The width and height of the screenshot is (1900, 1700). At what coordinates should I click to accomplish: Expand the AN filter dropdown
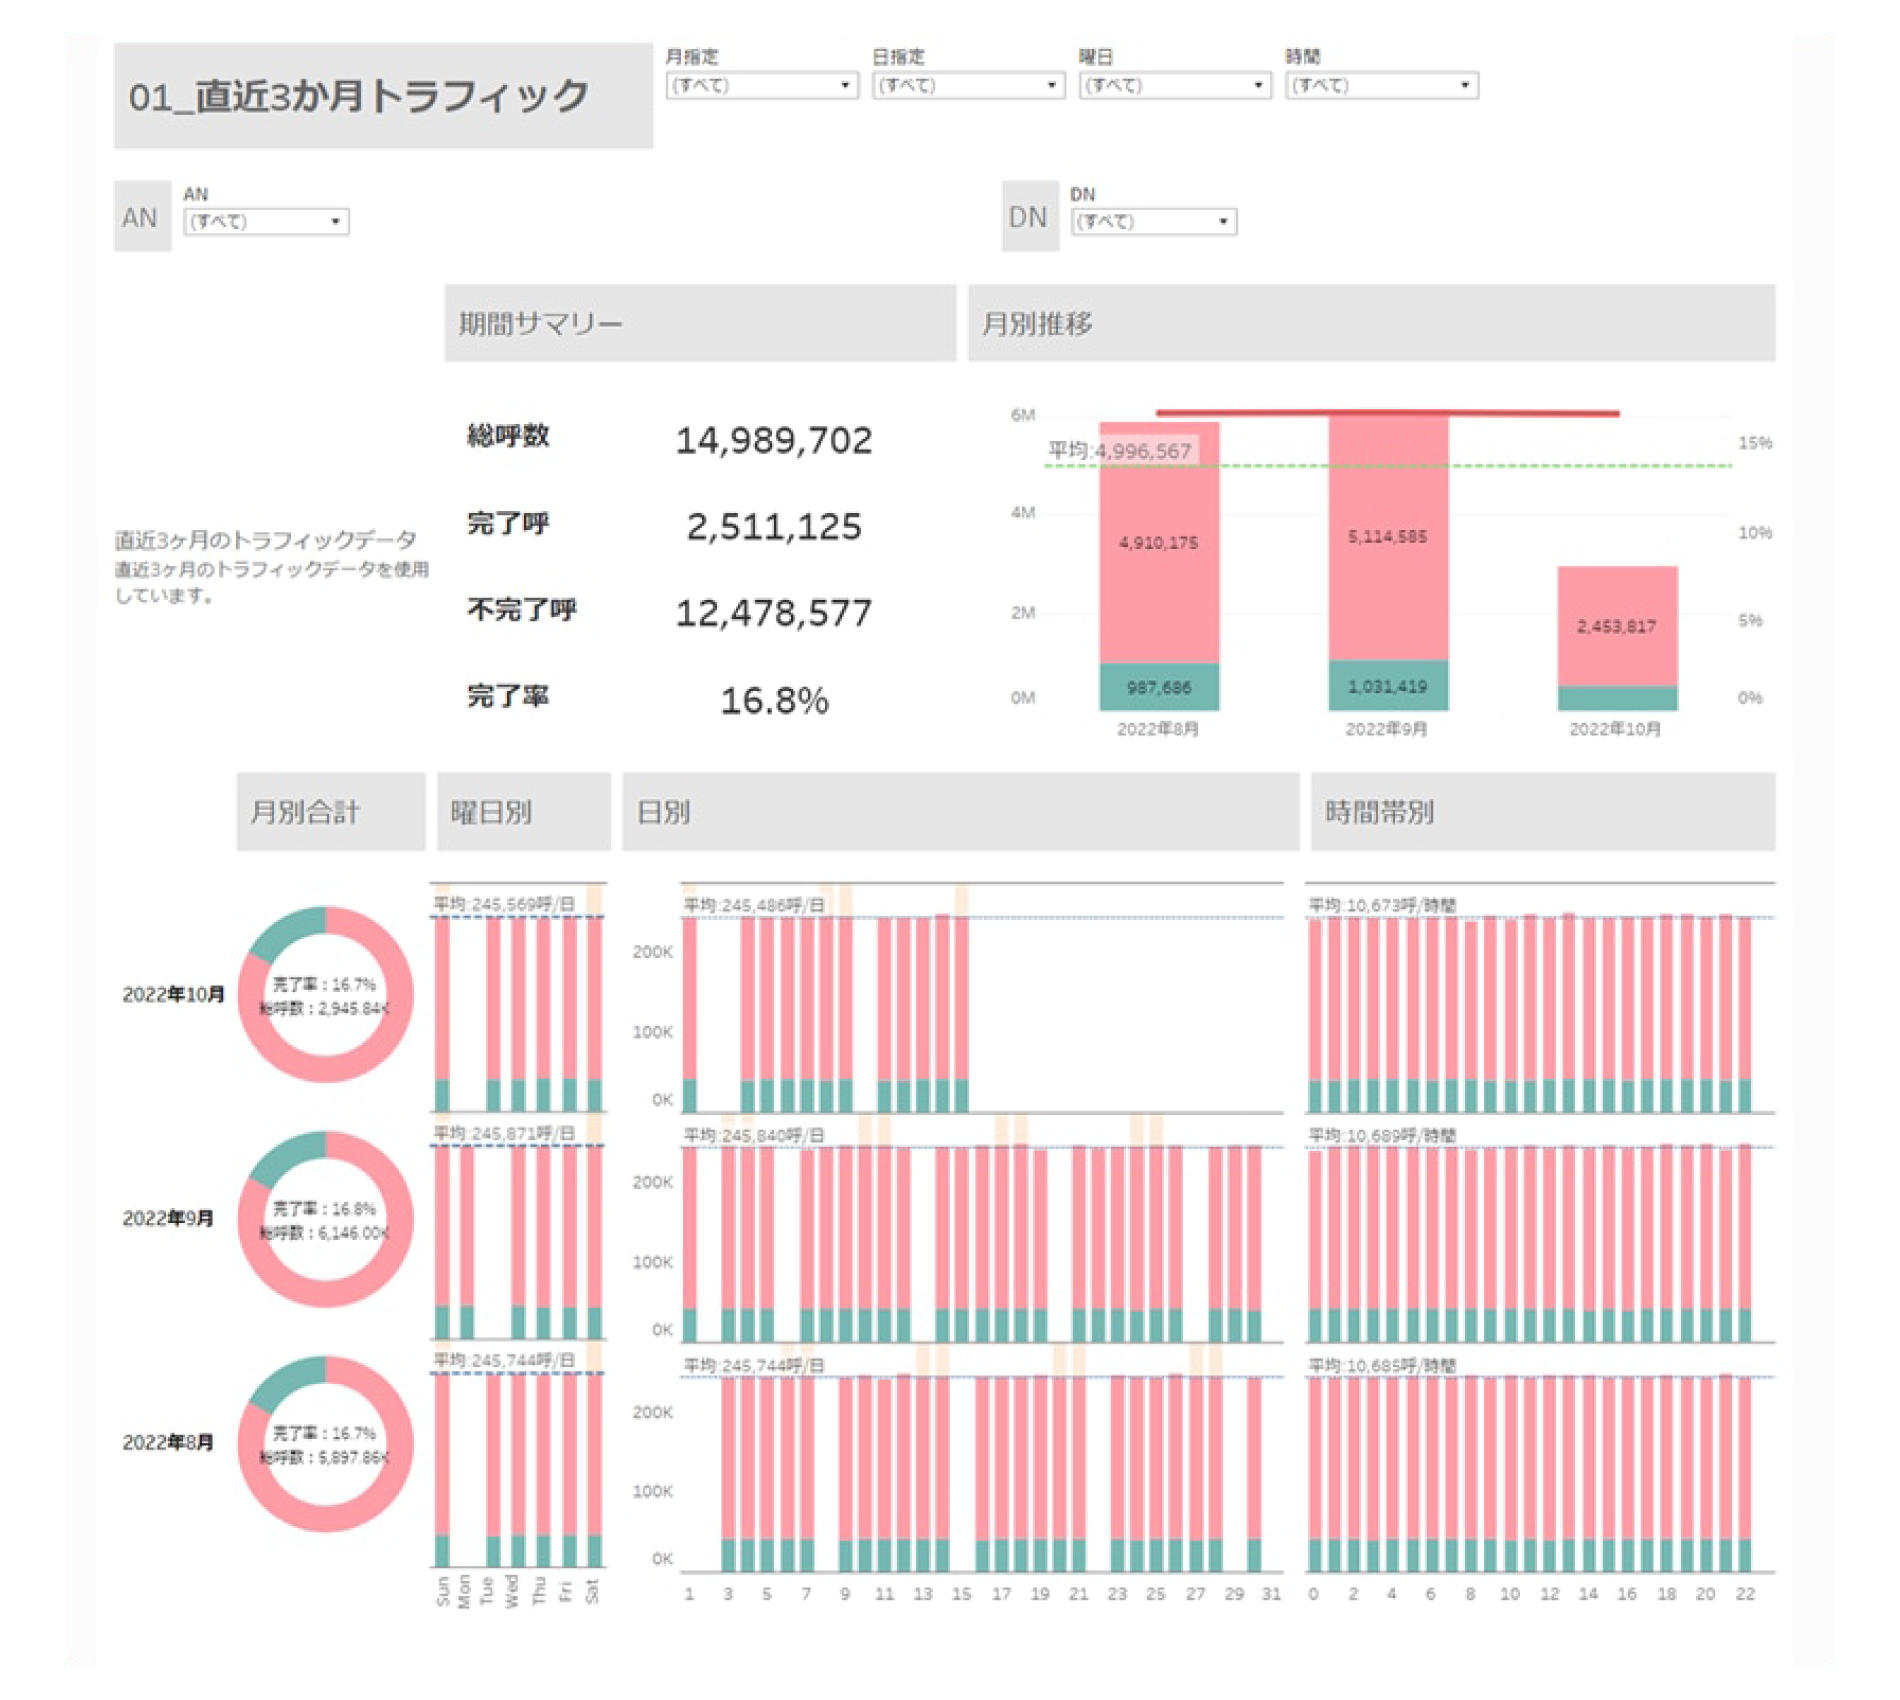265,222
